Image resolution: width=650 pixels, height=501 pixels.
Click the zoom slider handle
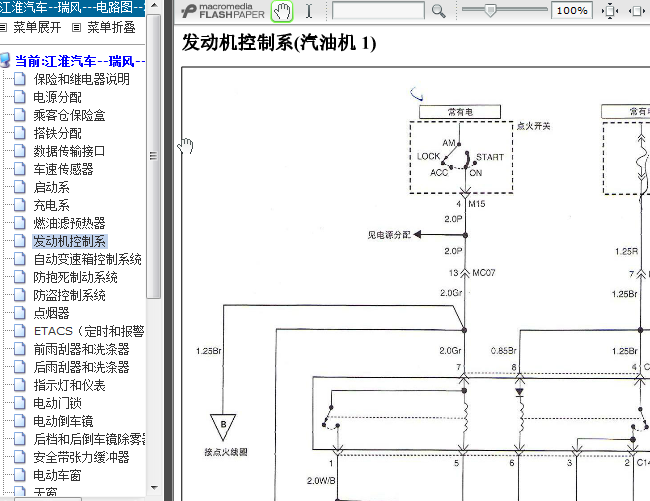(490, 11)
